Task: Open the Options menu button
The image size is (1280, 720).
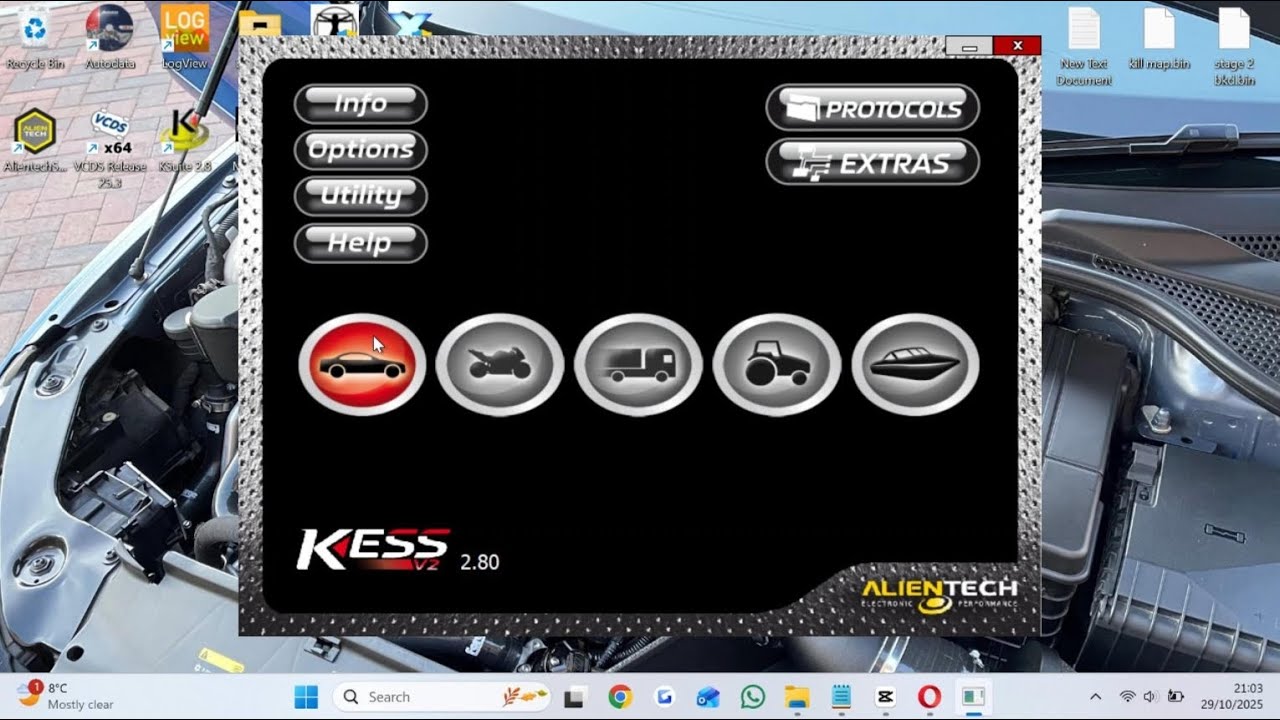Action: pos(361,150)
